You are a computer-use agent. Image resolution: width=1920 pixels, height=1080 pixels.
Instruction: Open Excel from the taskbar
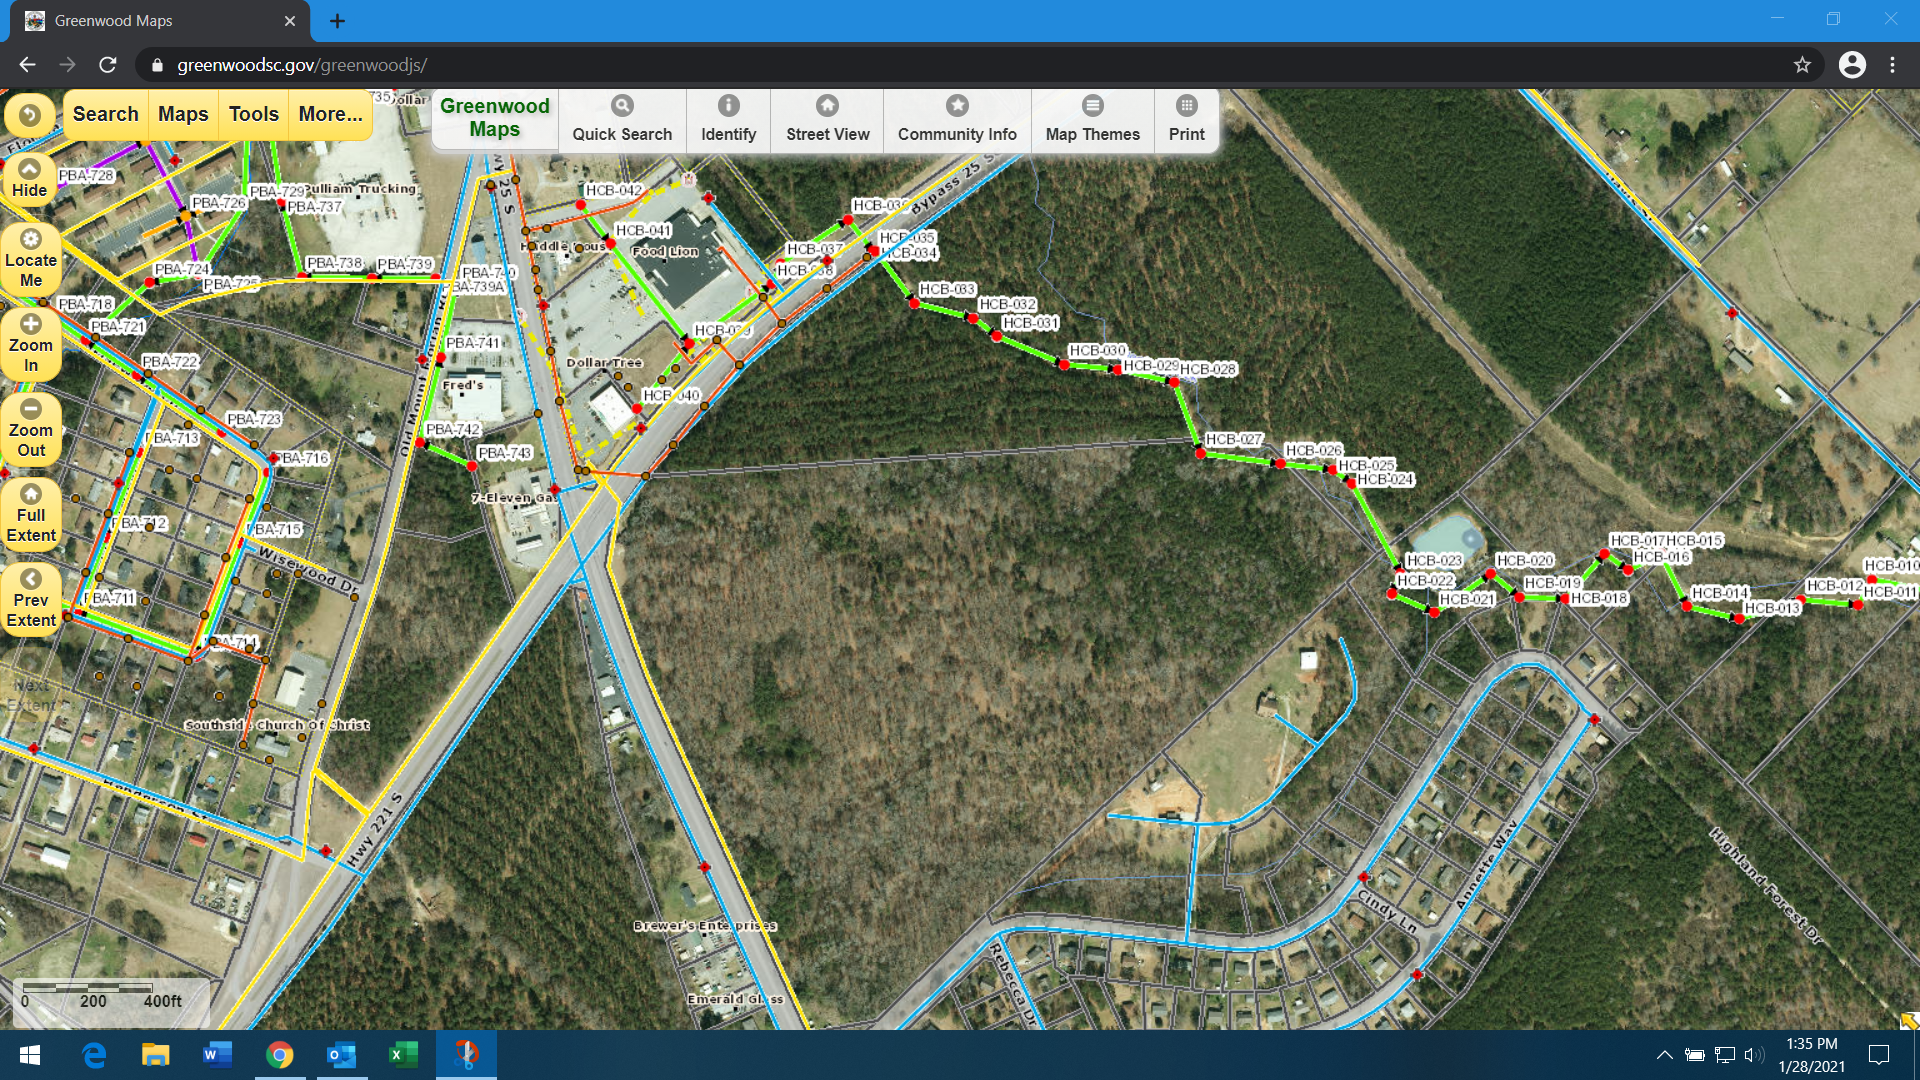(402, 1055)
